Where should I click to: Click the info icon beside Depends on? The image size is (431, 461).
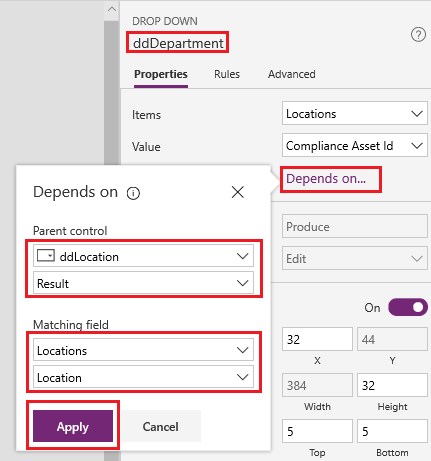(x=133, y=193)
